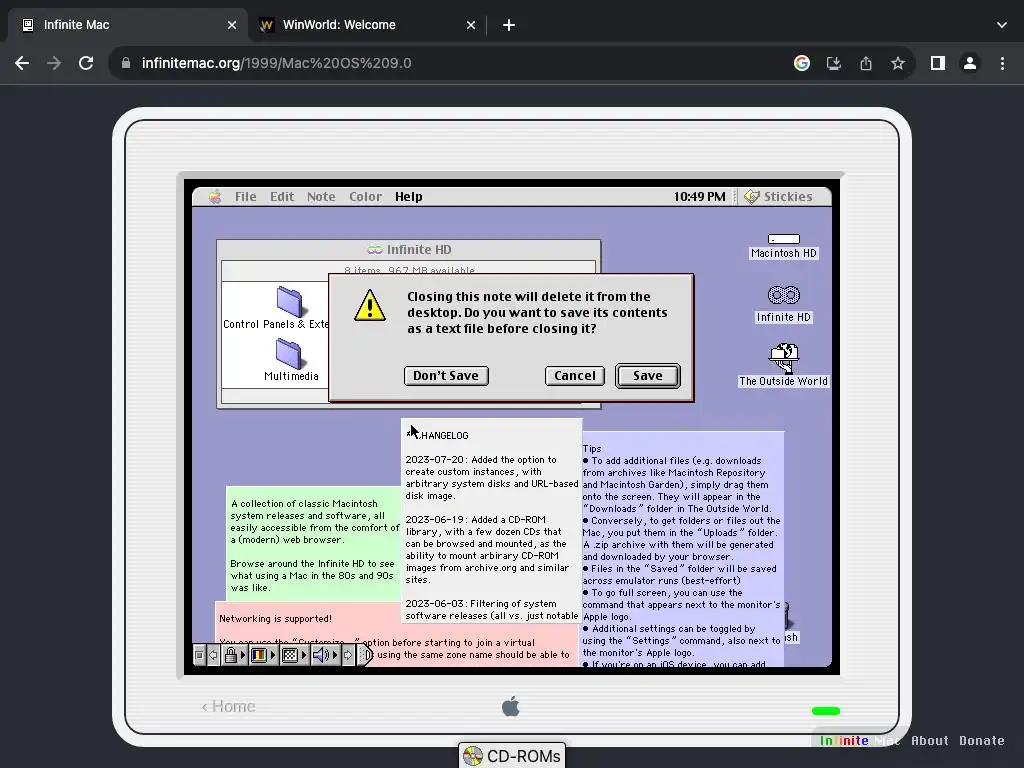
Task: Open the Donate link
Action: (x=982, y=741)
